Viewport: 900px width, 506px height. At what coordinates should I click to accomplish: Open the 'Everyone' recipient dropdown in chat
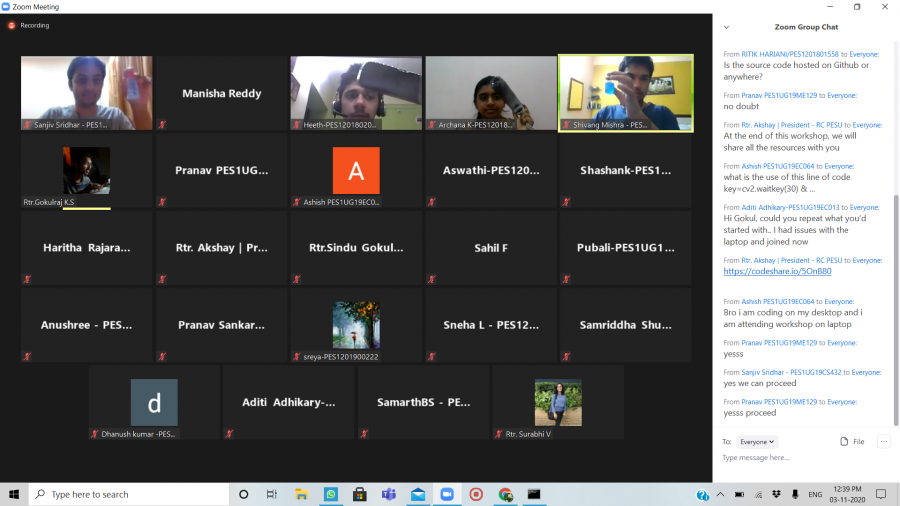coord(757,441)
